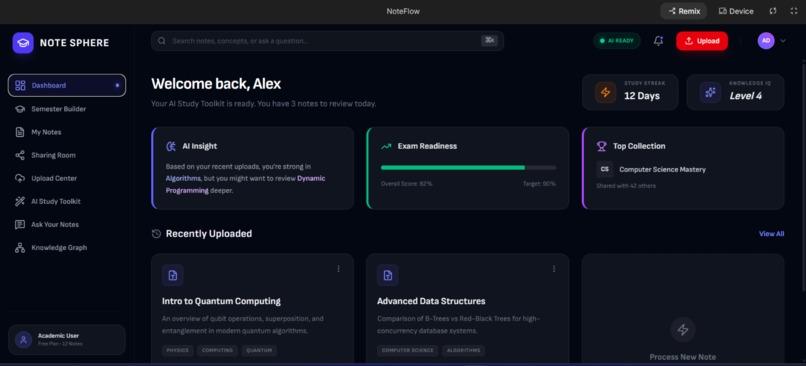Image resolution: width=806 pixels, height=366 pixels.
Task: Go to My Notes in the sidebar
Action: pyautogui.click(x=67, y=132)
